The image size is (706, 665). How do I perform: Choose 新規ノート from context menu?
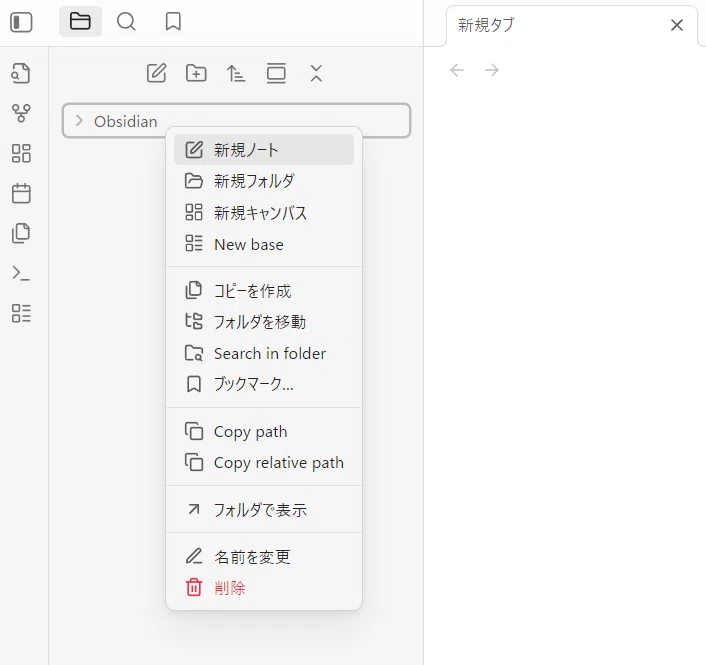(x=264, y=149)
